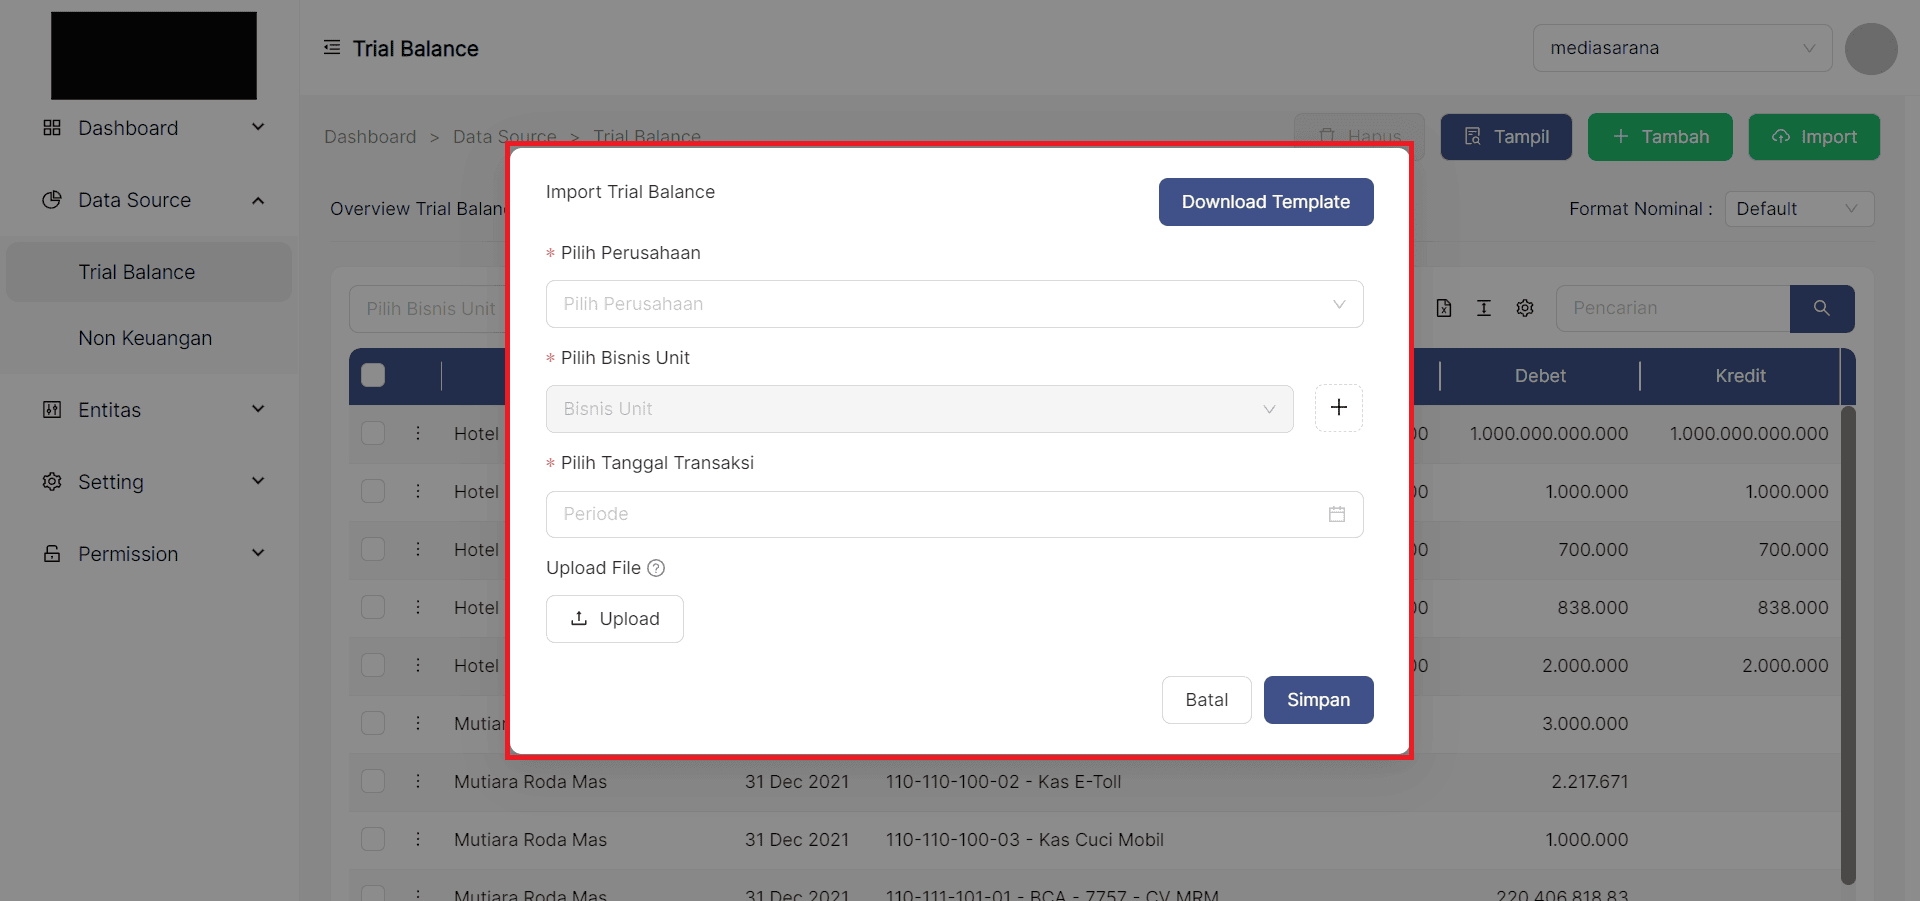
Task: Open Non Keuangan in the sidebar
Action: [145, 338]
